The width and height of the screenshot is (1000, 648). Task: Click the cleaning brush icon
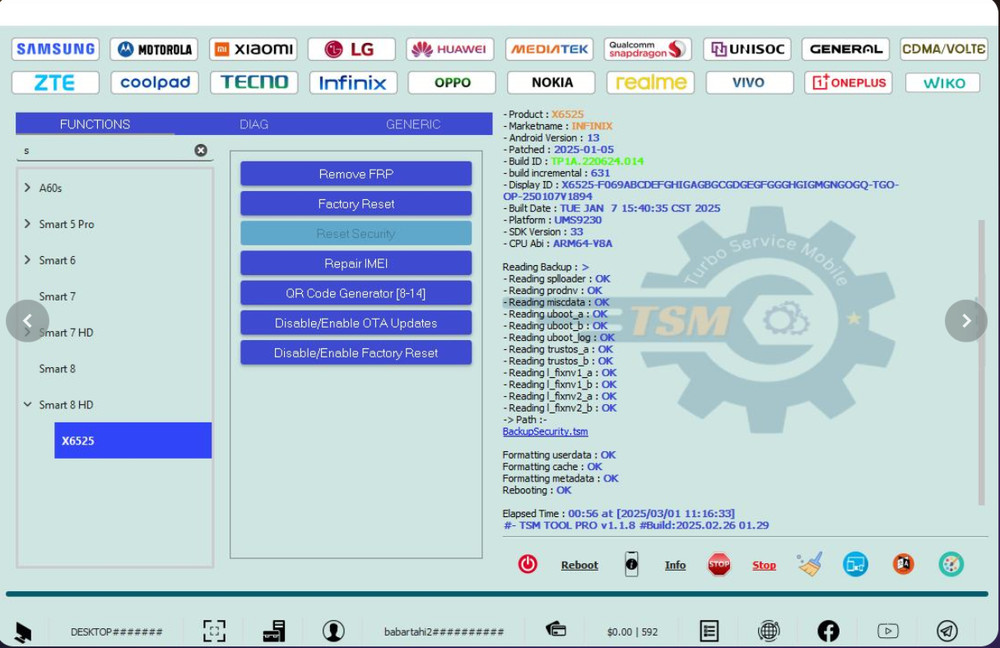point(810,563)
